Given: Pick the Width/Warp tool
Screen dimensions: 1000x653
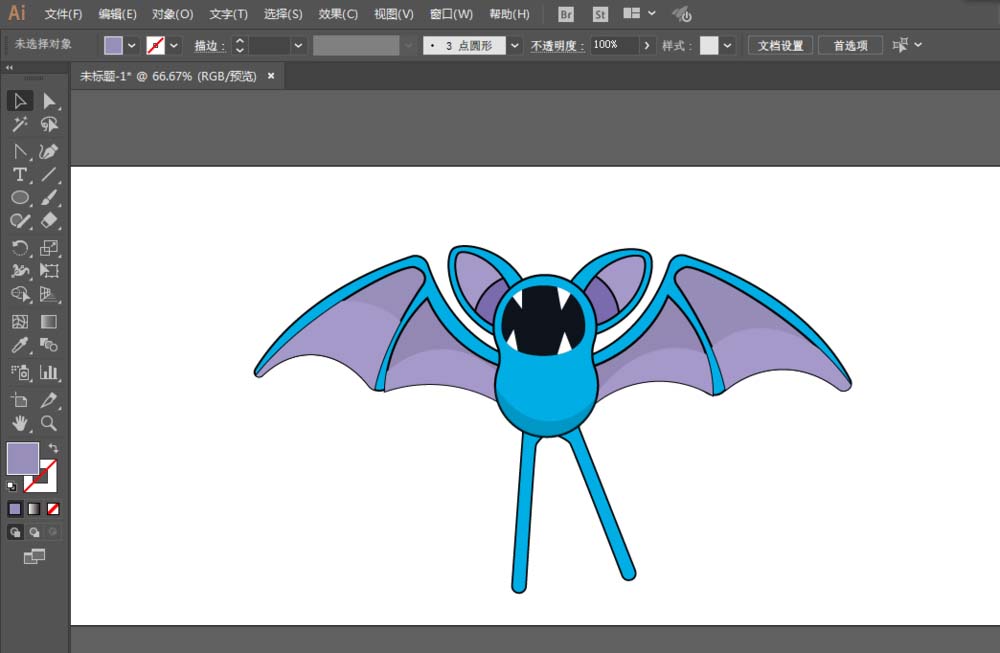Looking at the screenshot, I should [x=20, y=270].
